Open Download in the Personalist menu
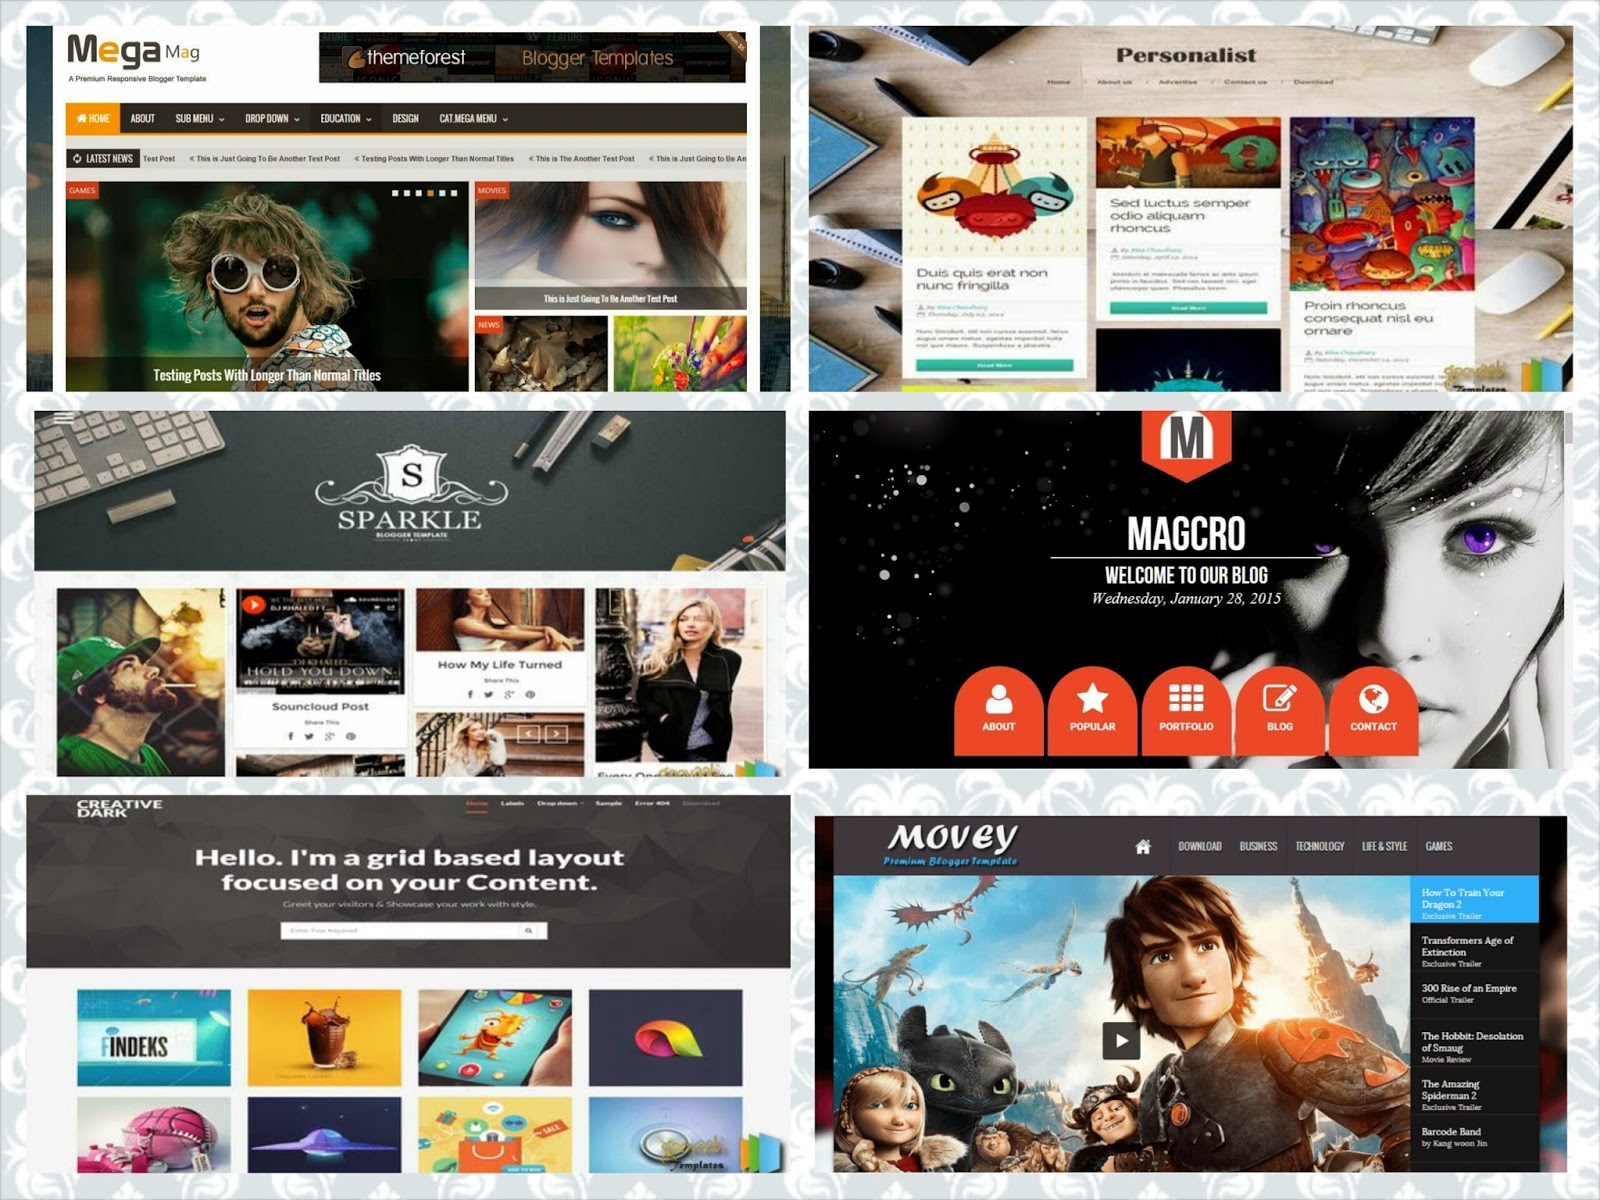Viewport: 1600px width, 1200px height. coord(1312,82)
